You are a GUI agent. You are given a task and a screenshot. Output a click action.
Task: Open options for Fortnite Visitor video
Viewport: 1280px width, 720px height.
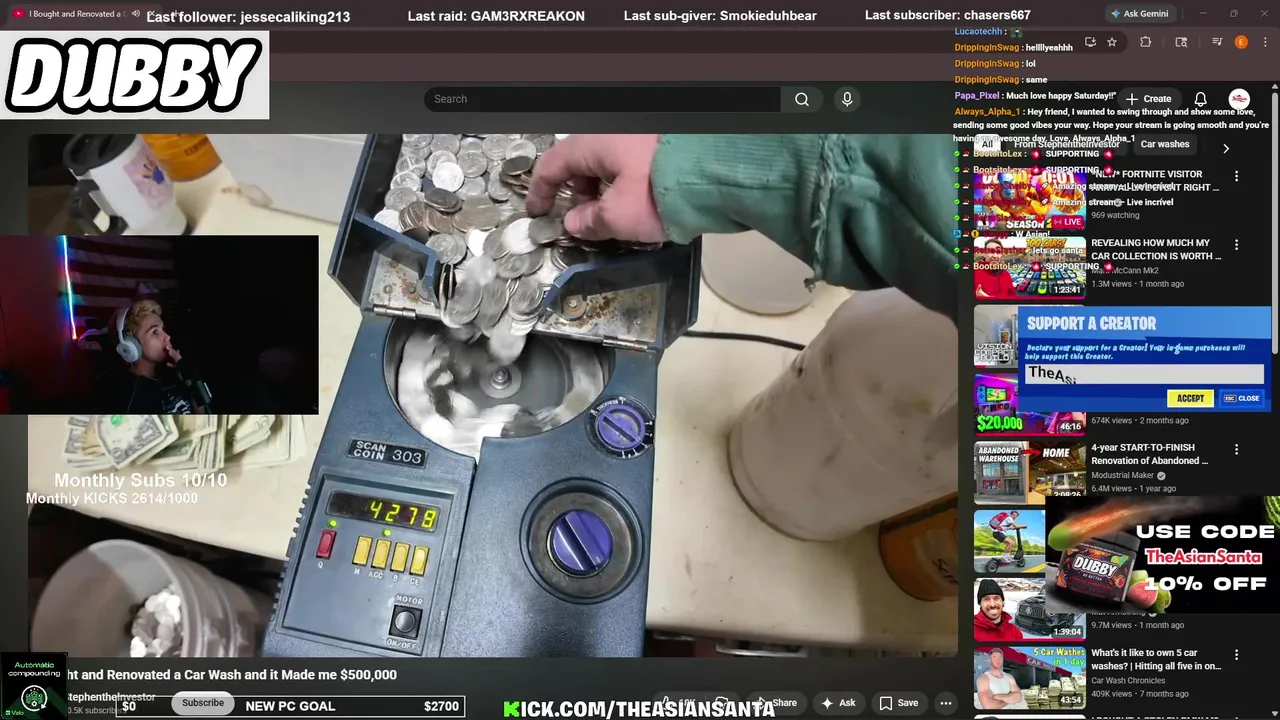pos(1236,176)
